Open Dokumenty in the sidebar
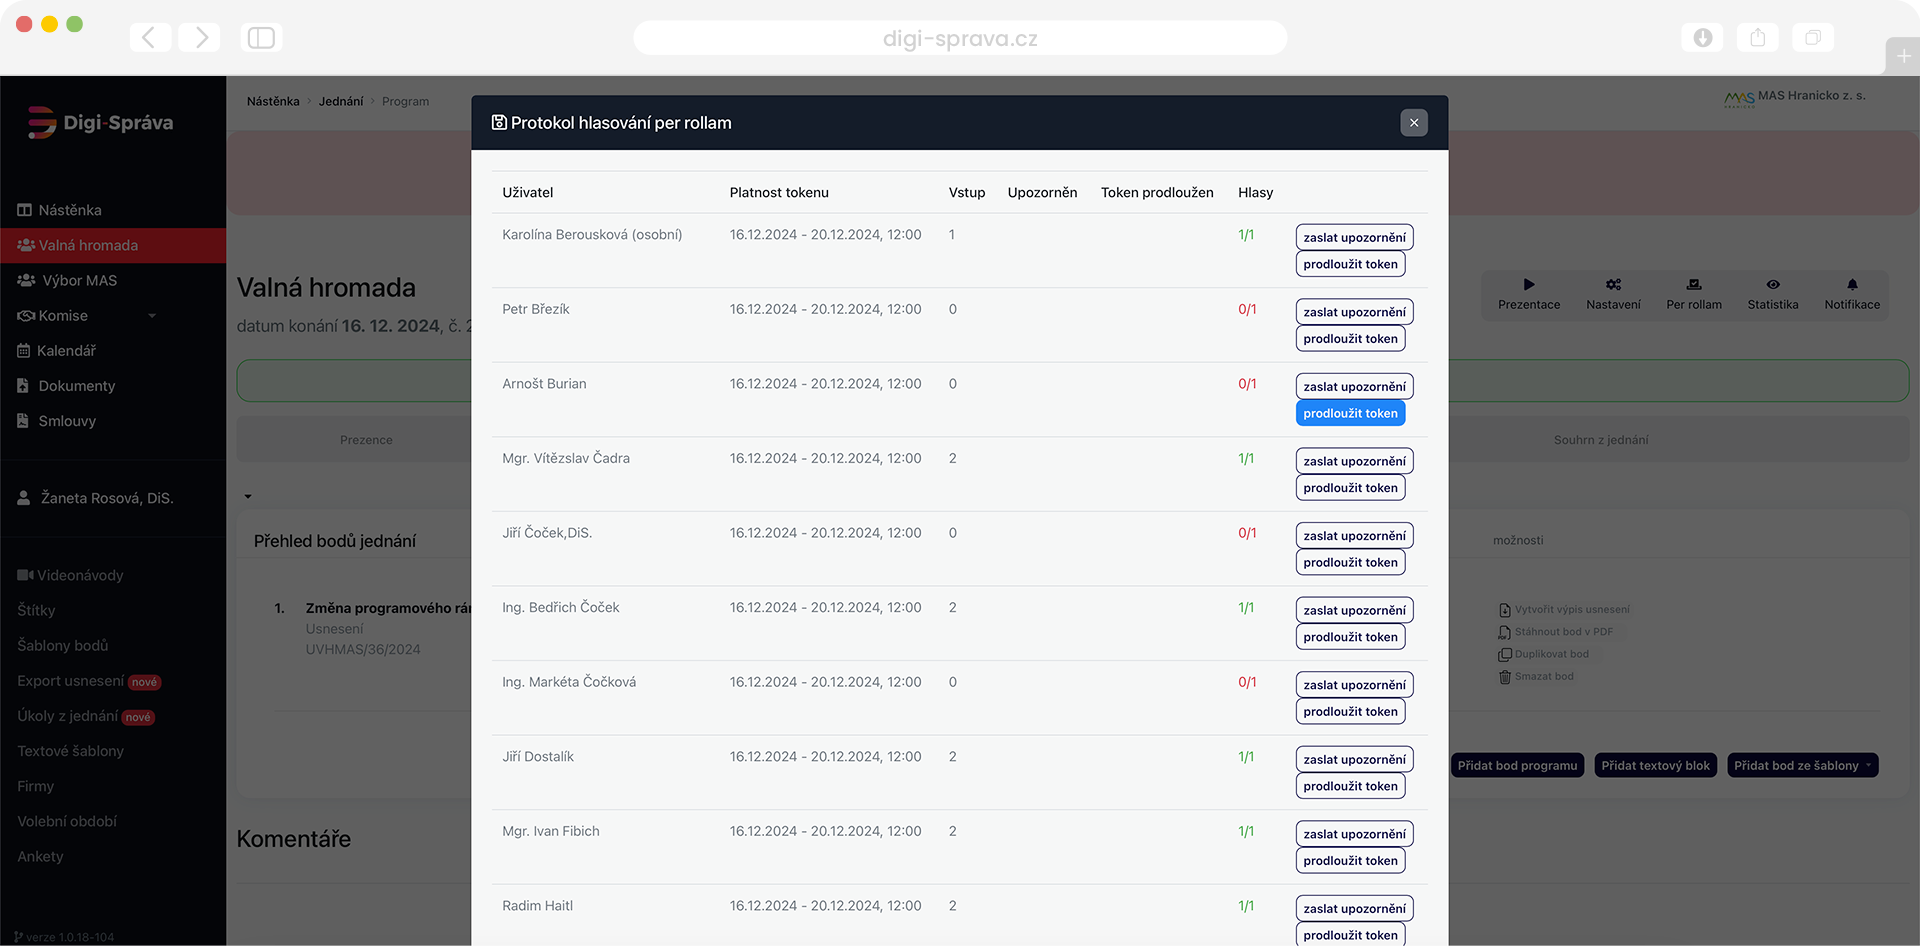The height and width of the screenshot is (946, 1920). click(x=76, y=386)
